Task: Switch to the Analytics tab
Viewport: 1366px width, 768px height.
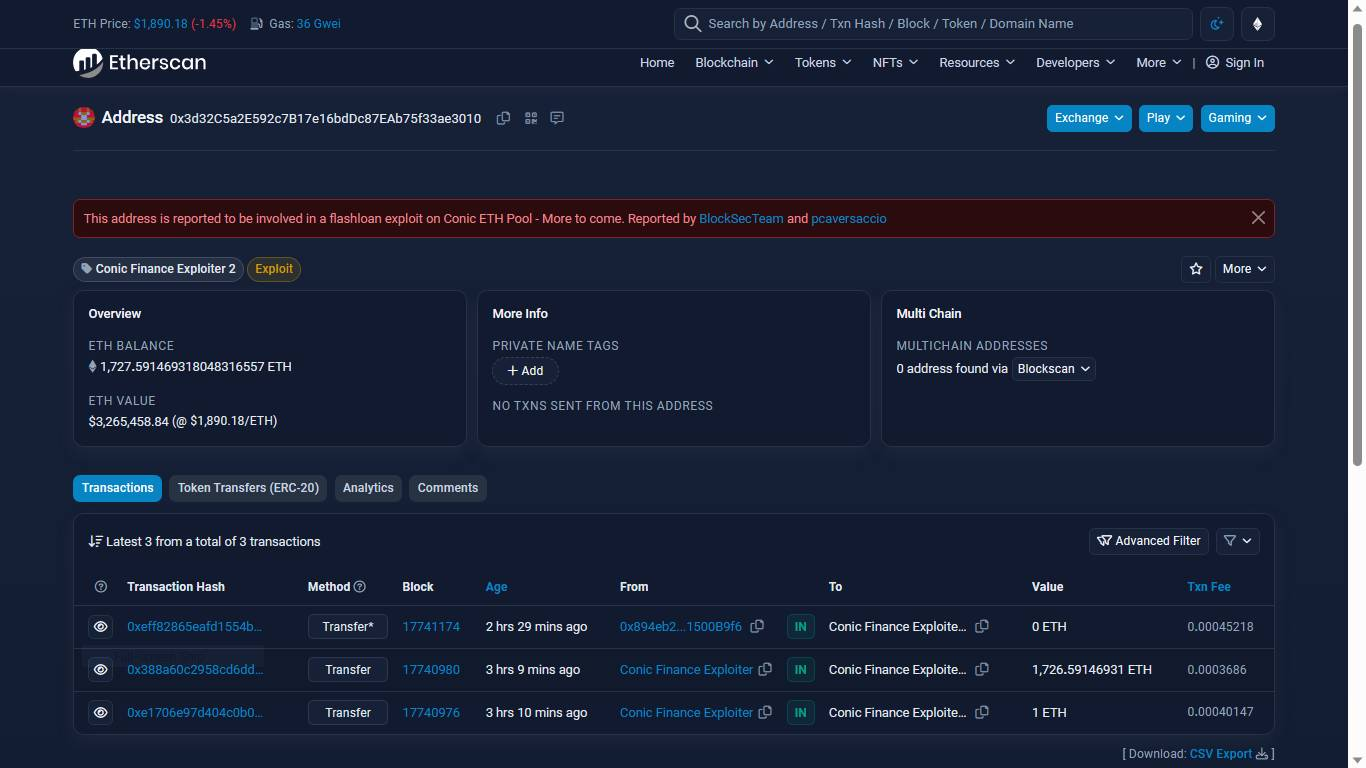Action: point(368,488)
